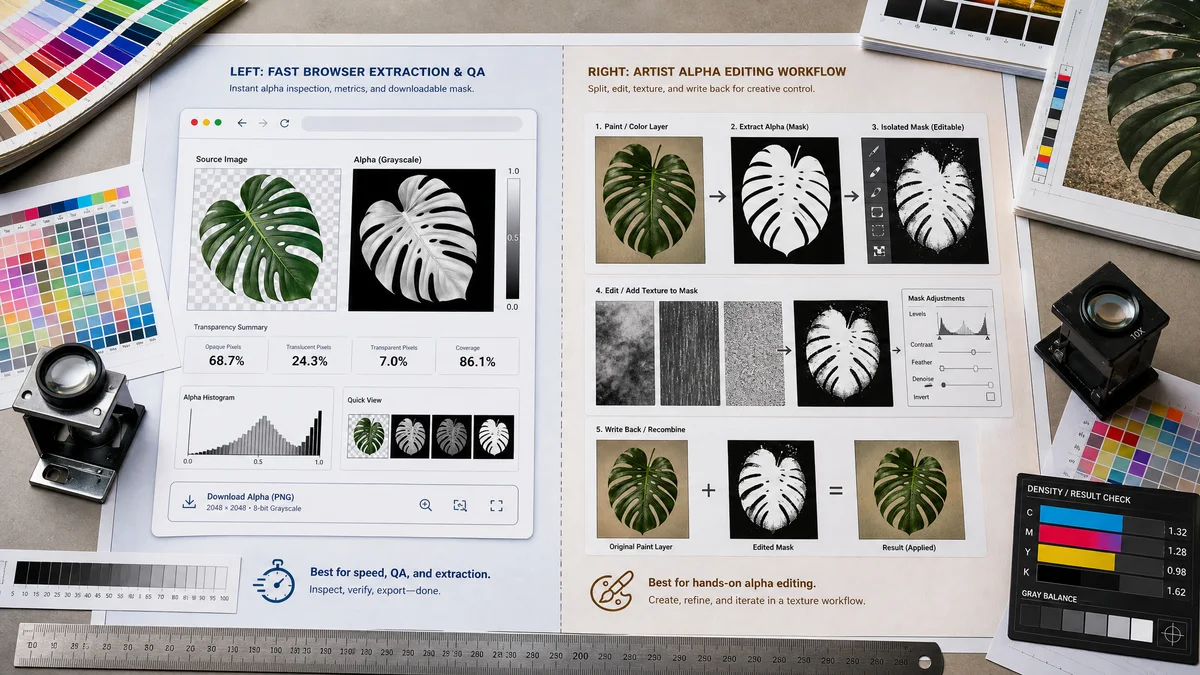
Task: Click the region-capture icon beside the magnifier
Action: [x=460, y=505]
